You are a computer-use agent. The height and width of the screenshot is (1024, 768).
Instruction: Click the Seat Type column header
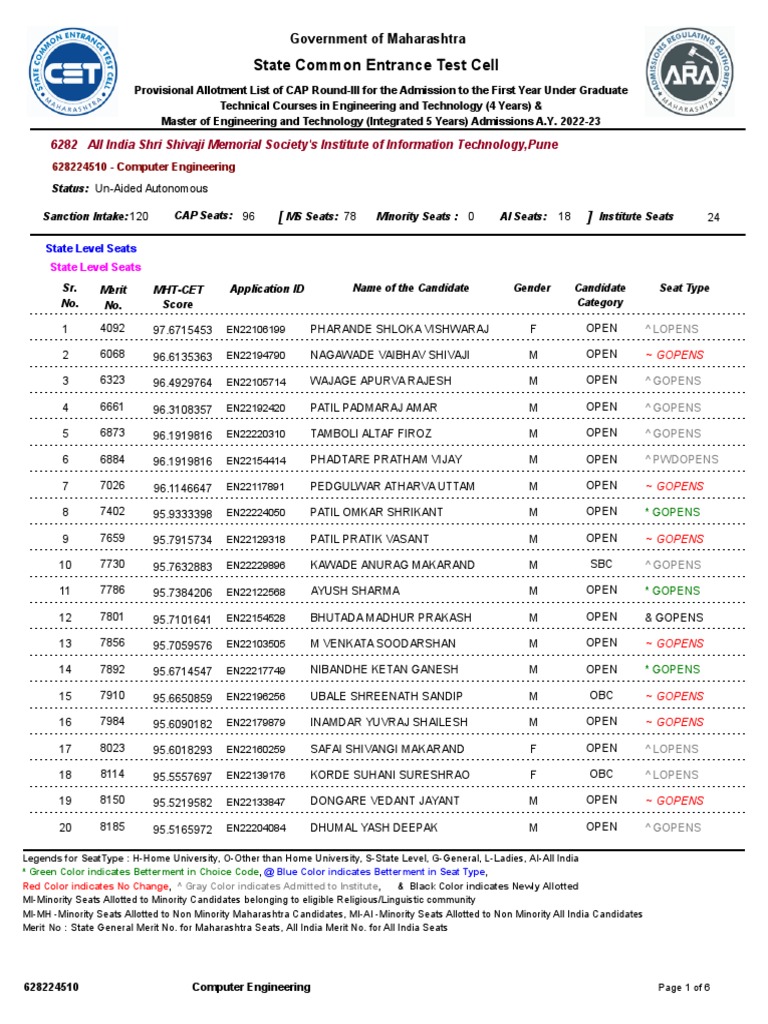(x=684, y=288)
